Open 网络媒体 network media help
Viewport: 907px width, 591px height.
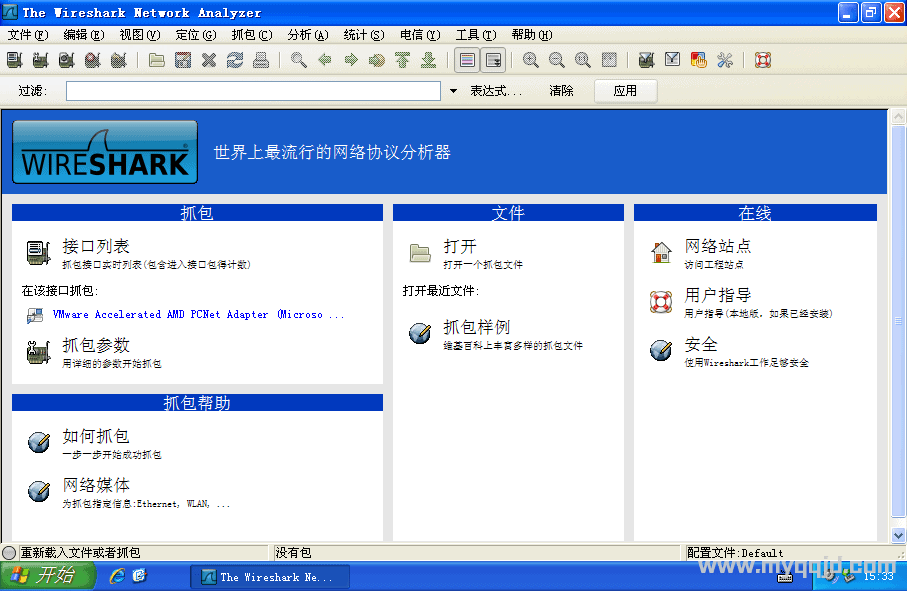[x=96, y=485]
